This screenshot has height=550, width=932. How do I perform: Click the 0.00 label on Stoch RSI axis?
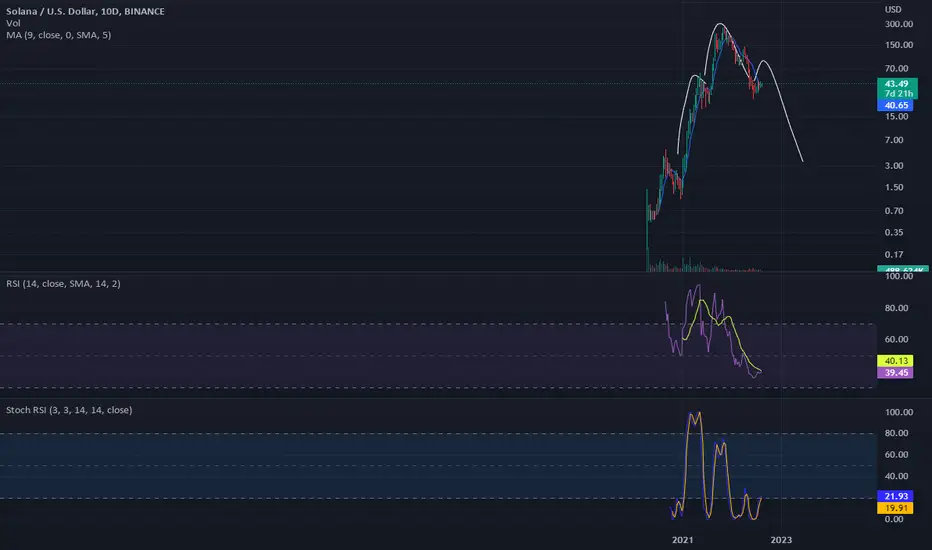point(894,519)
